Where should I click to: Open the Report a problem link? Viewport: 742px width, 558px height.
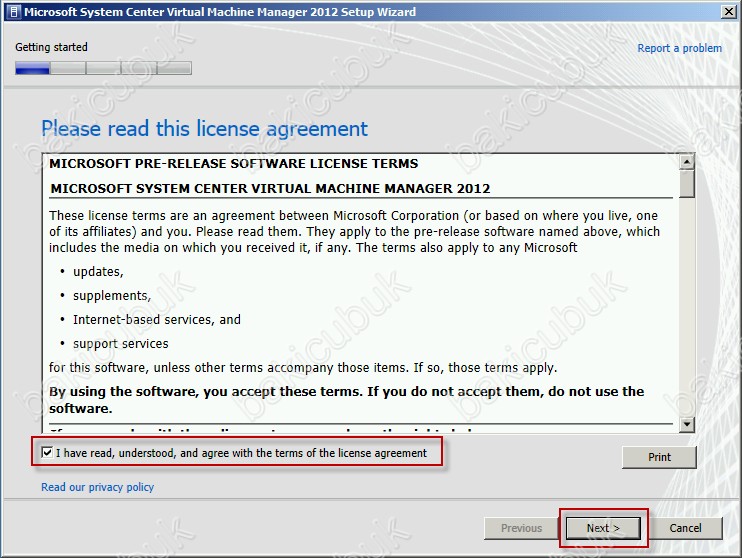679,48
